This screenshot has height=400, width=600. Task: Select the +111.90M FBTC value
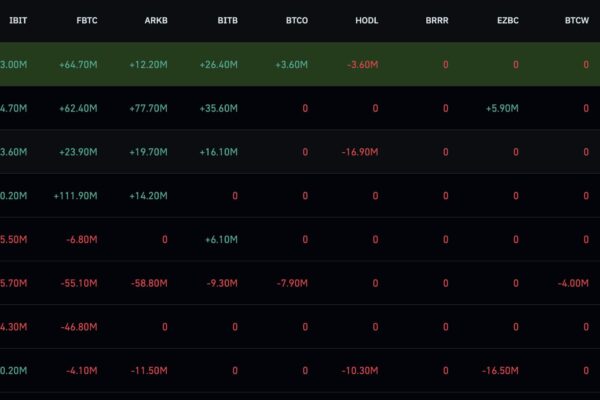tap(75, 196)
